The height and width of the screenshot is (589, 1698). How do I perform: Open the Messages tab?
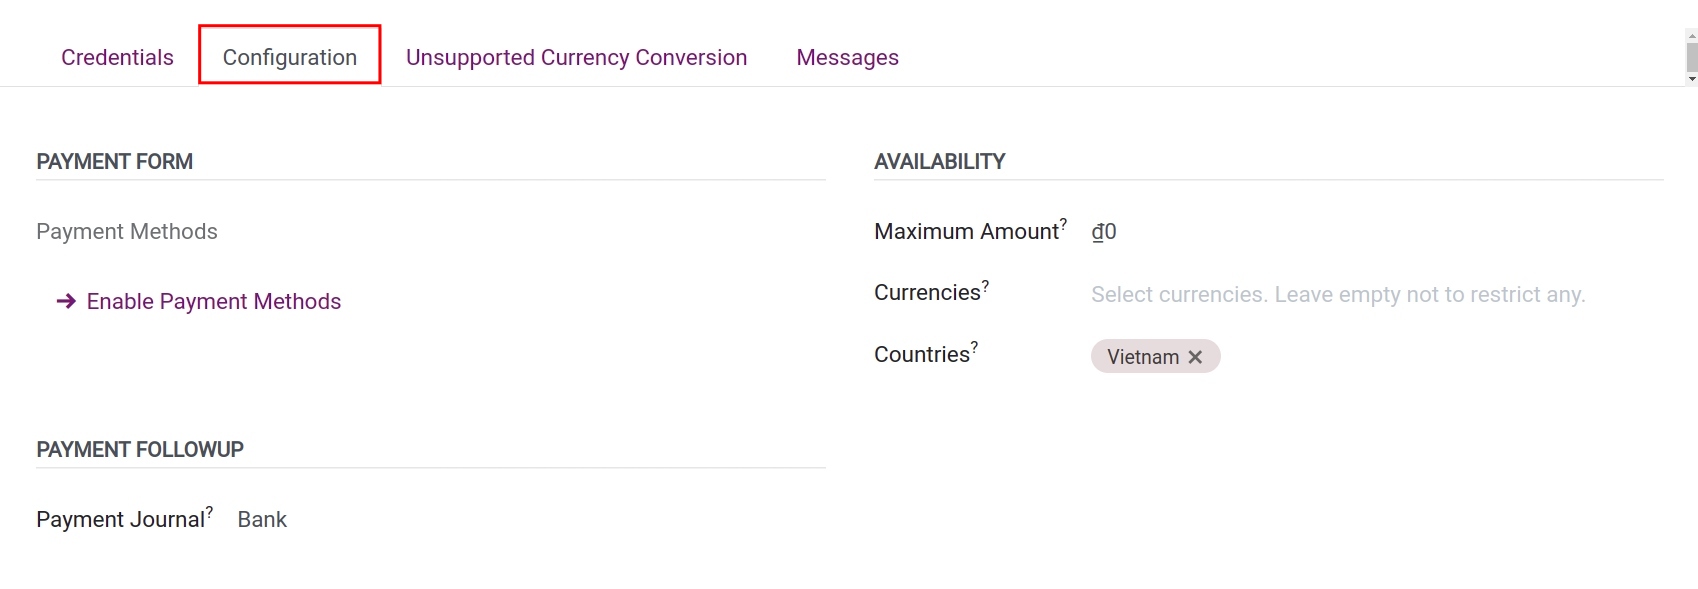(x=847, y=57)
